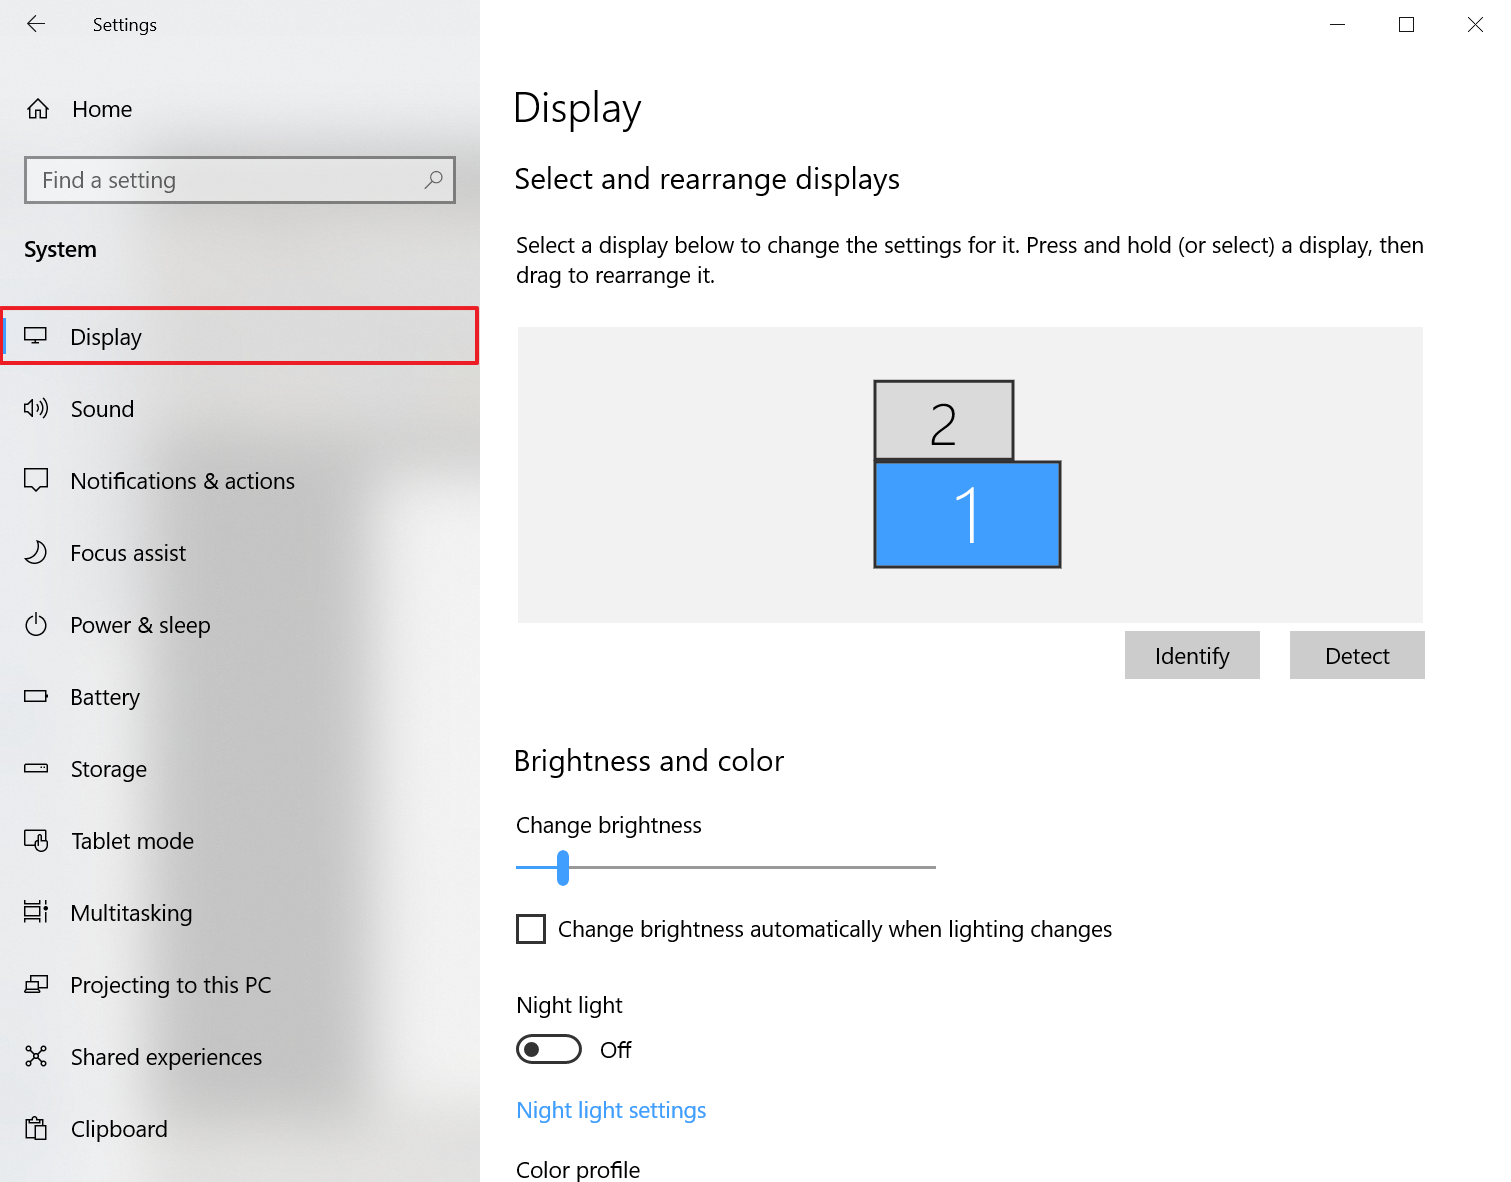
Task: Click the Find a setting search box
Action: coord(230,180)
